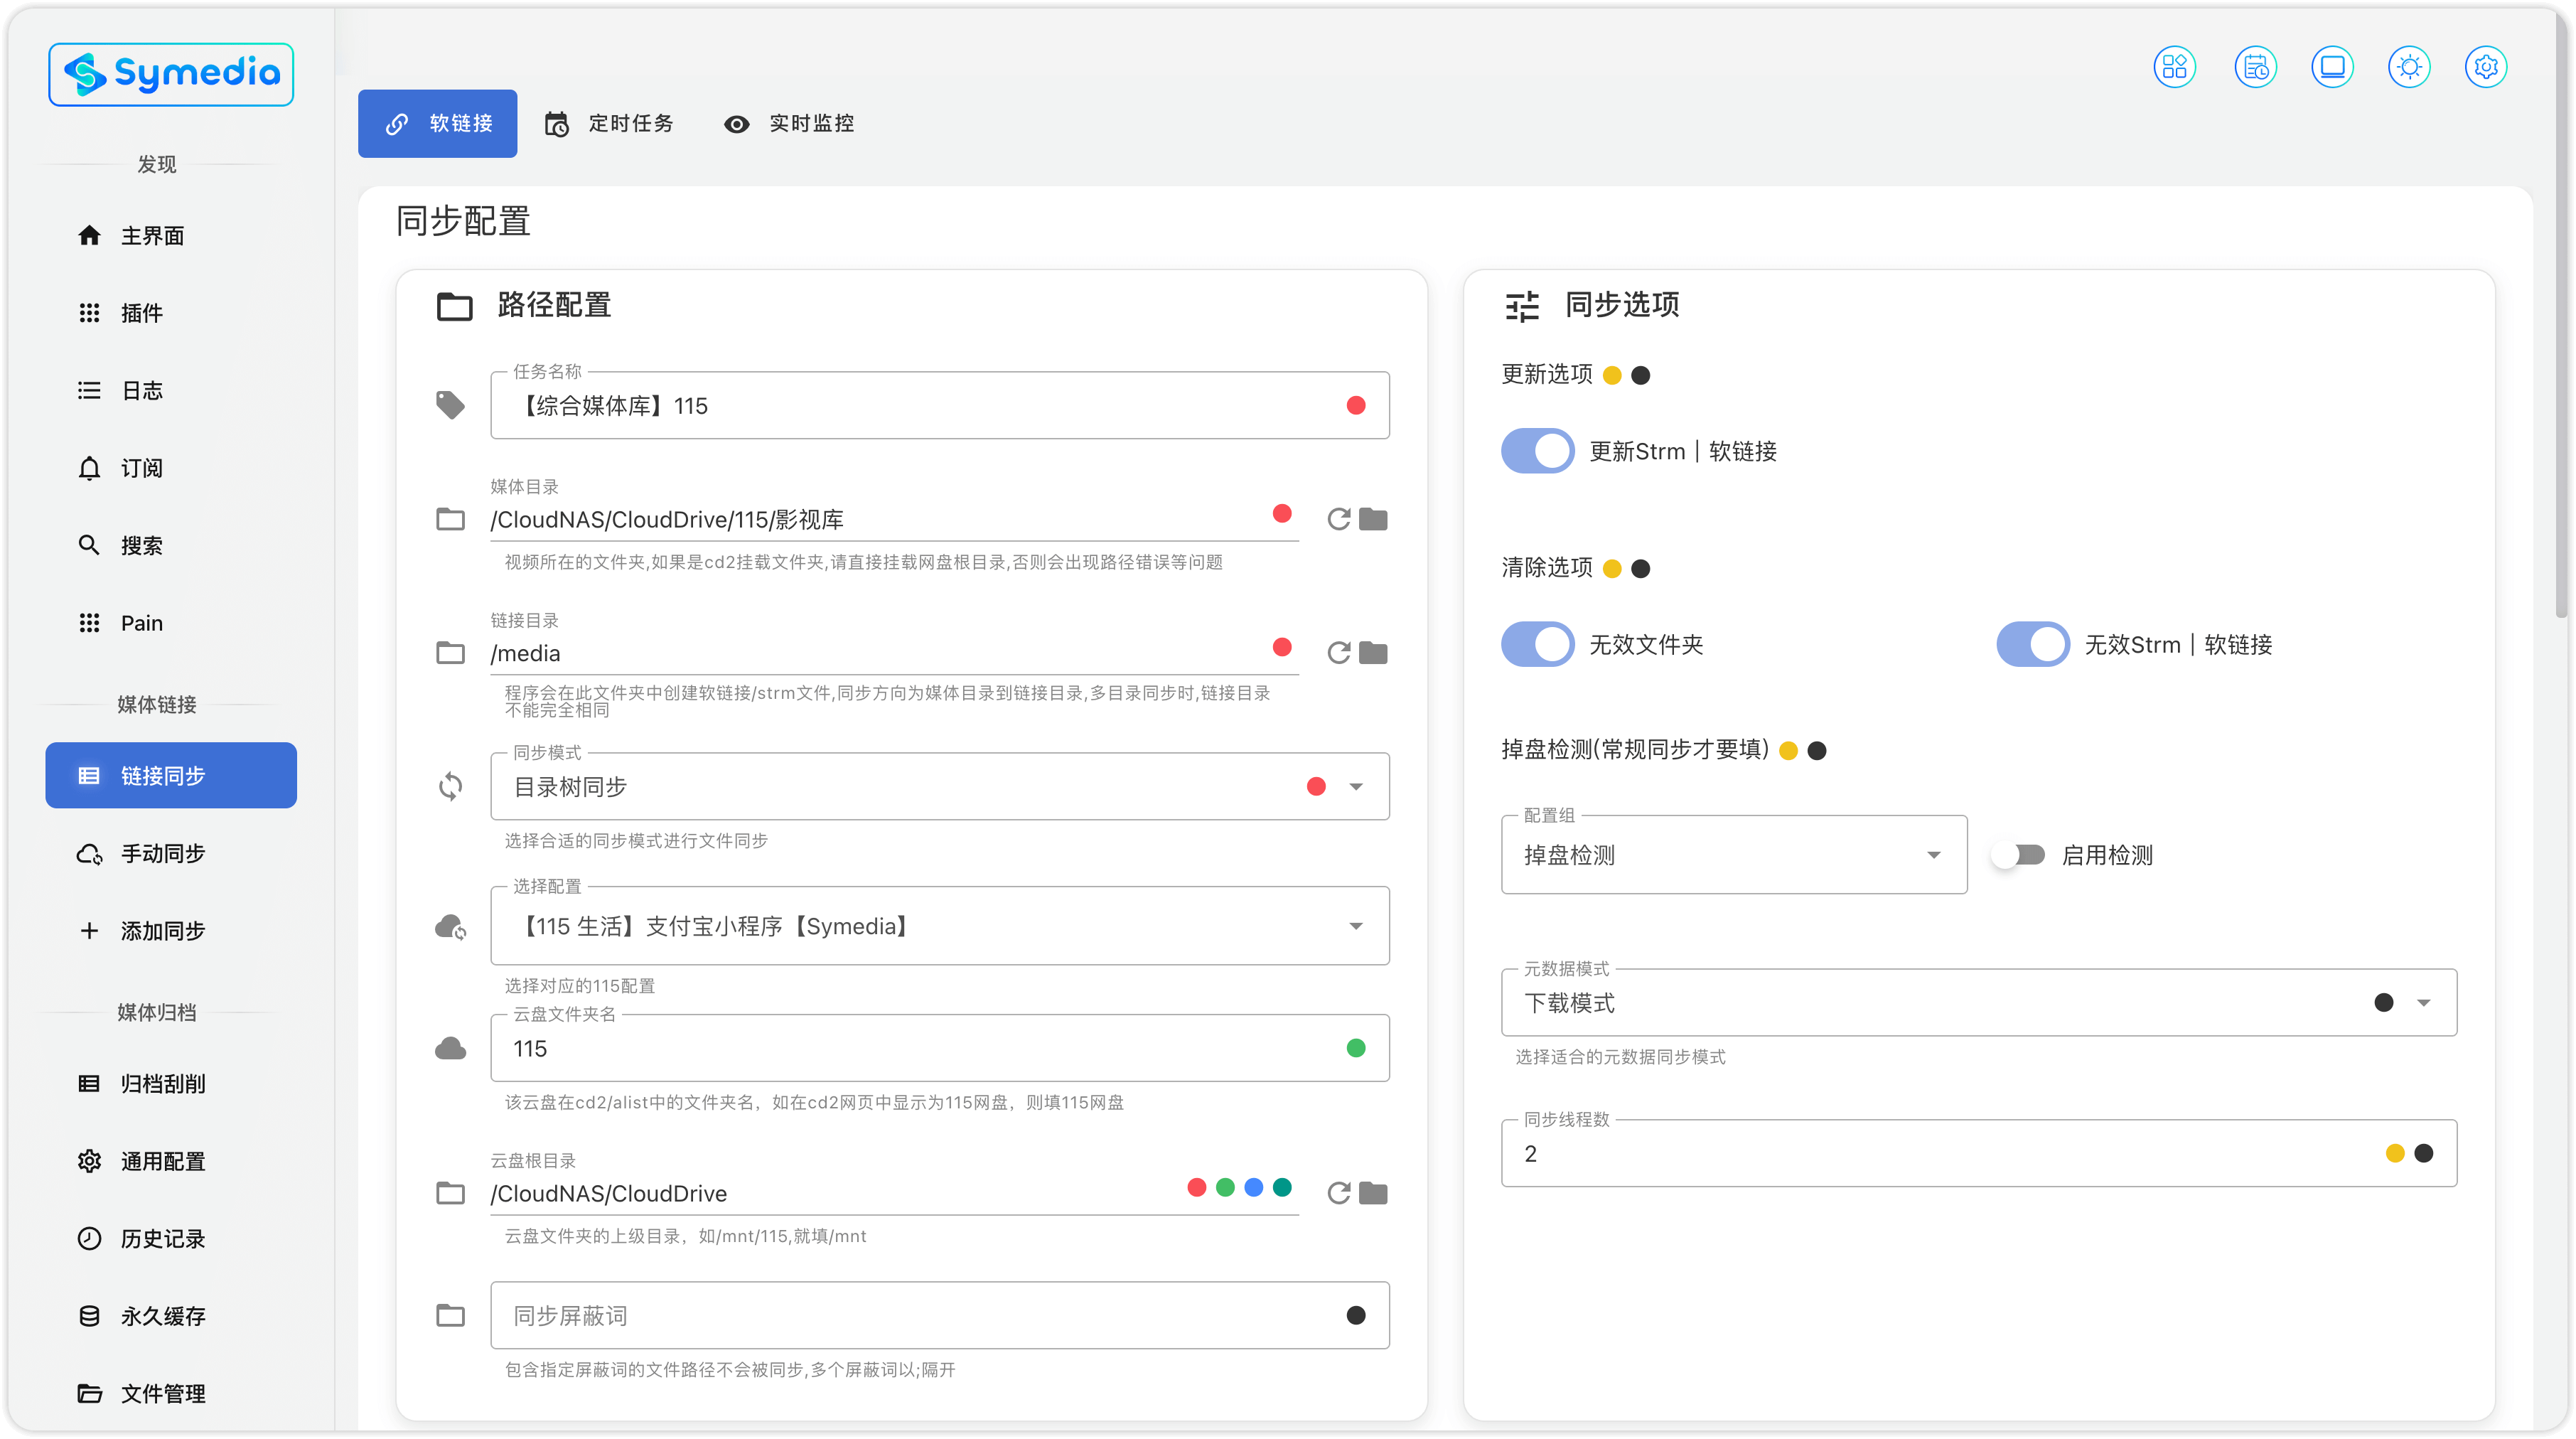Toggle 更新Strm | 软链接 switch
Screen dimensions: 2576x1439
(1537, 451)
